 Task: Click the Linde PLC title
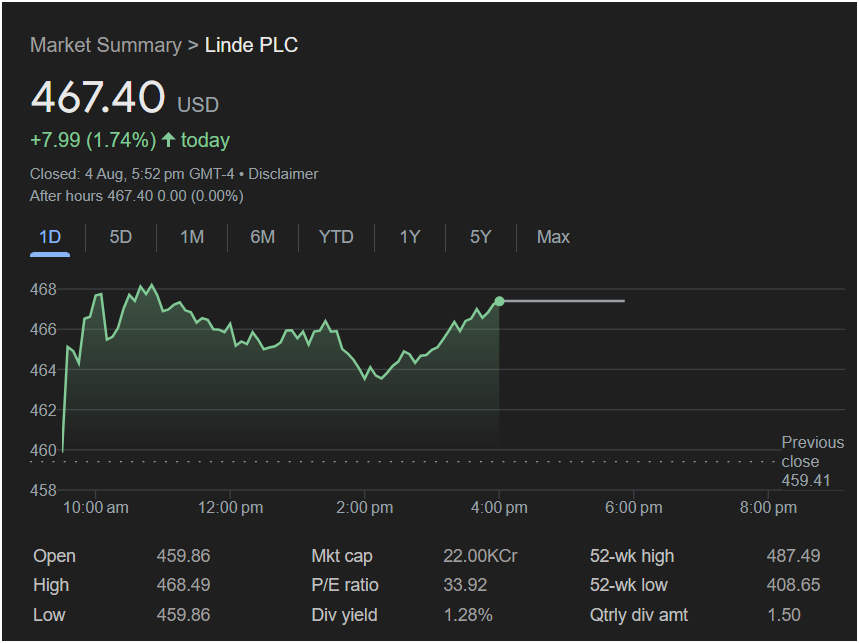pos(251,45)
